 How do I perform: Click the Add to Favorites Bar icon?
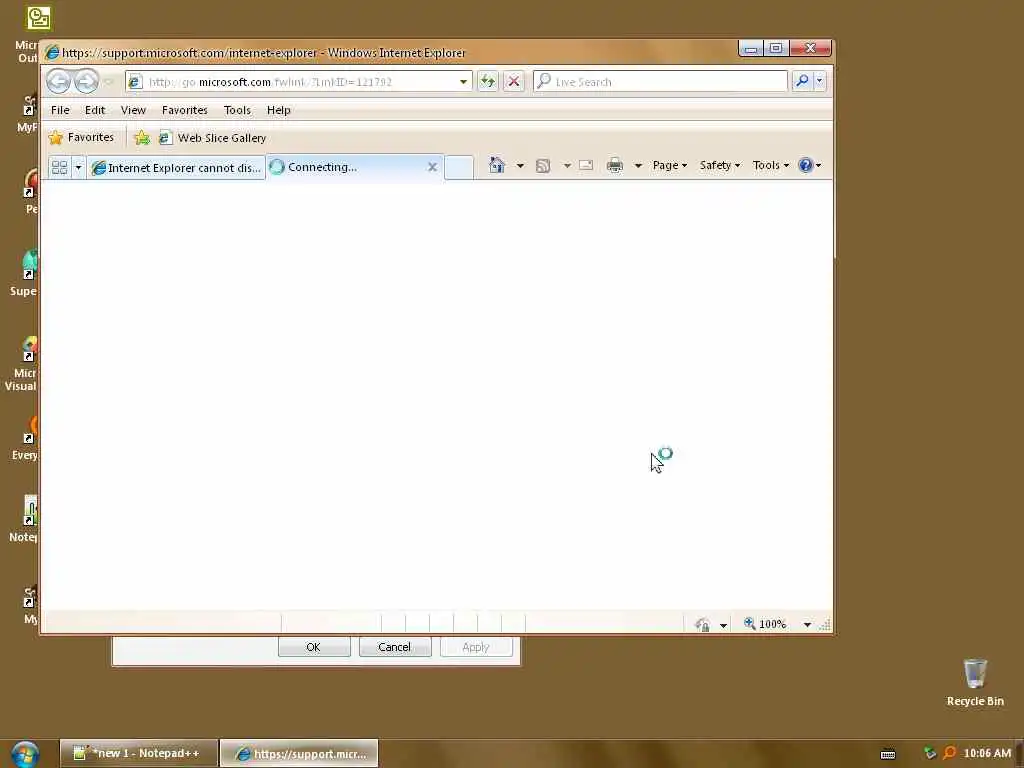(142, 138)
